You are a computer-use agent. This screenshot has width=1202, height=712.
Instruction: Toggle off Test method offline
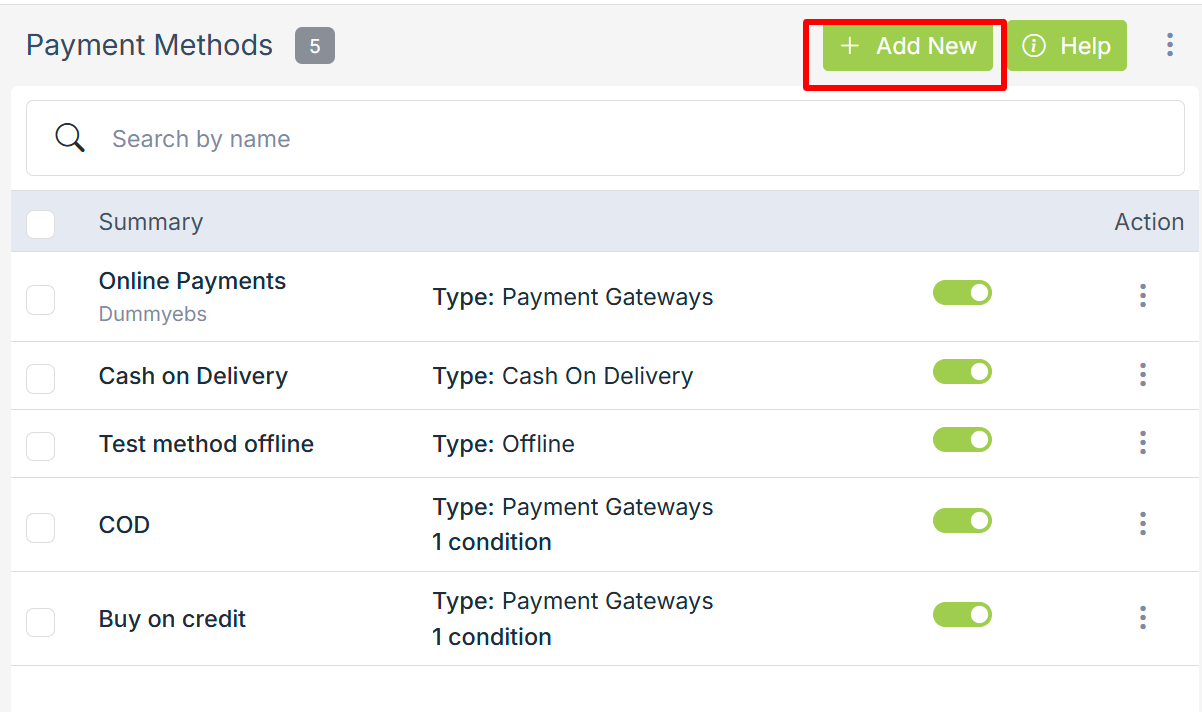[962, 440]
